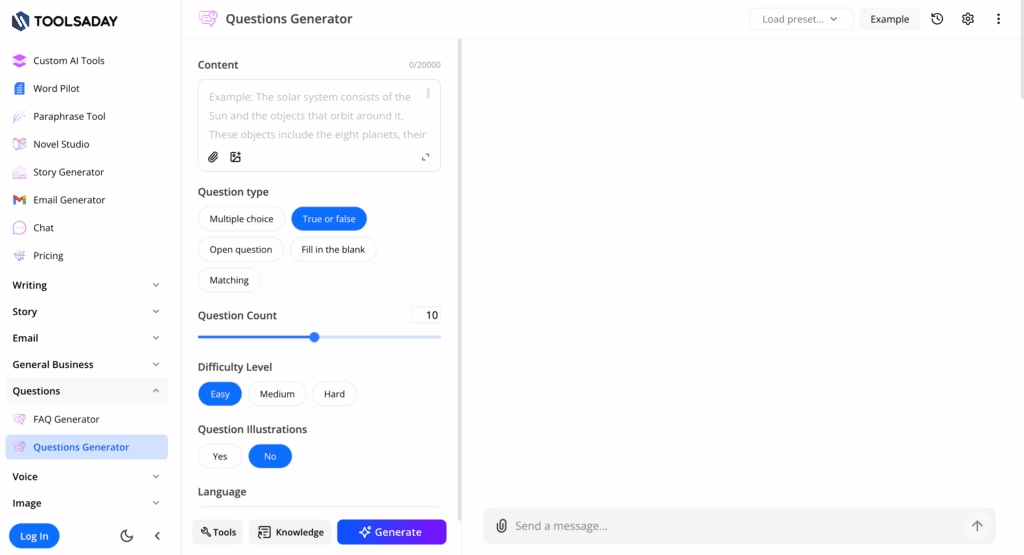1024x555 pixels.
Task: Expand the Content text area
Action: [x=426, y=157]
